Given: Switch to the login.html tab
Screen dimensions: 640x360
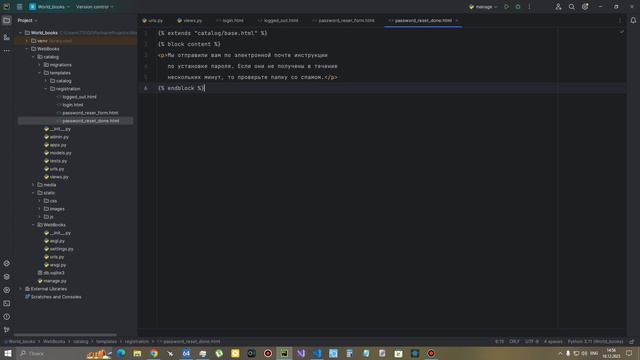Looking at the screenshot, I should (x=230, y=20).
